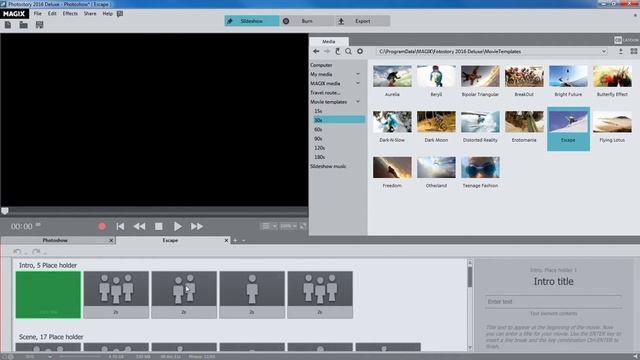Select the Dark Moon template
Image resolution: width=640 pixels, height=360 pixels.
(436, 122)
